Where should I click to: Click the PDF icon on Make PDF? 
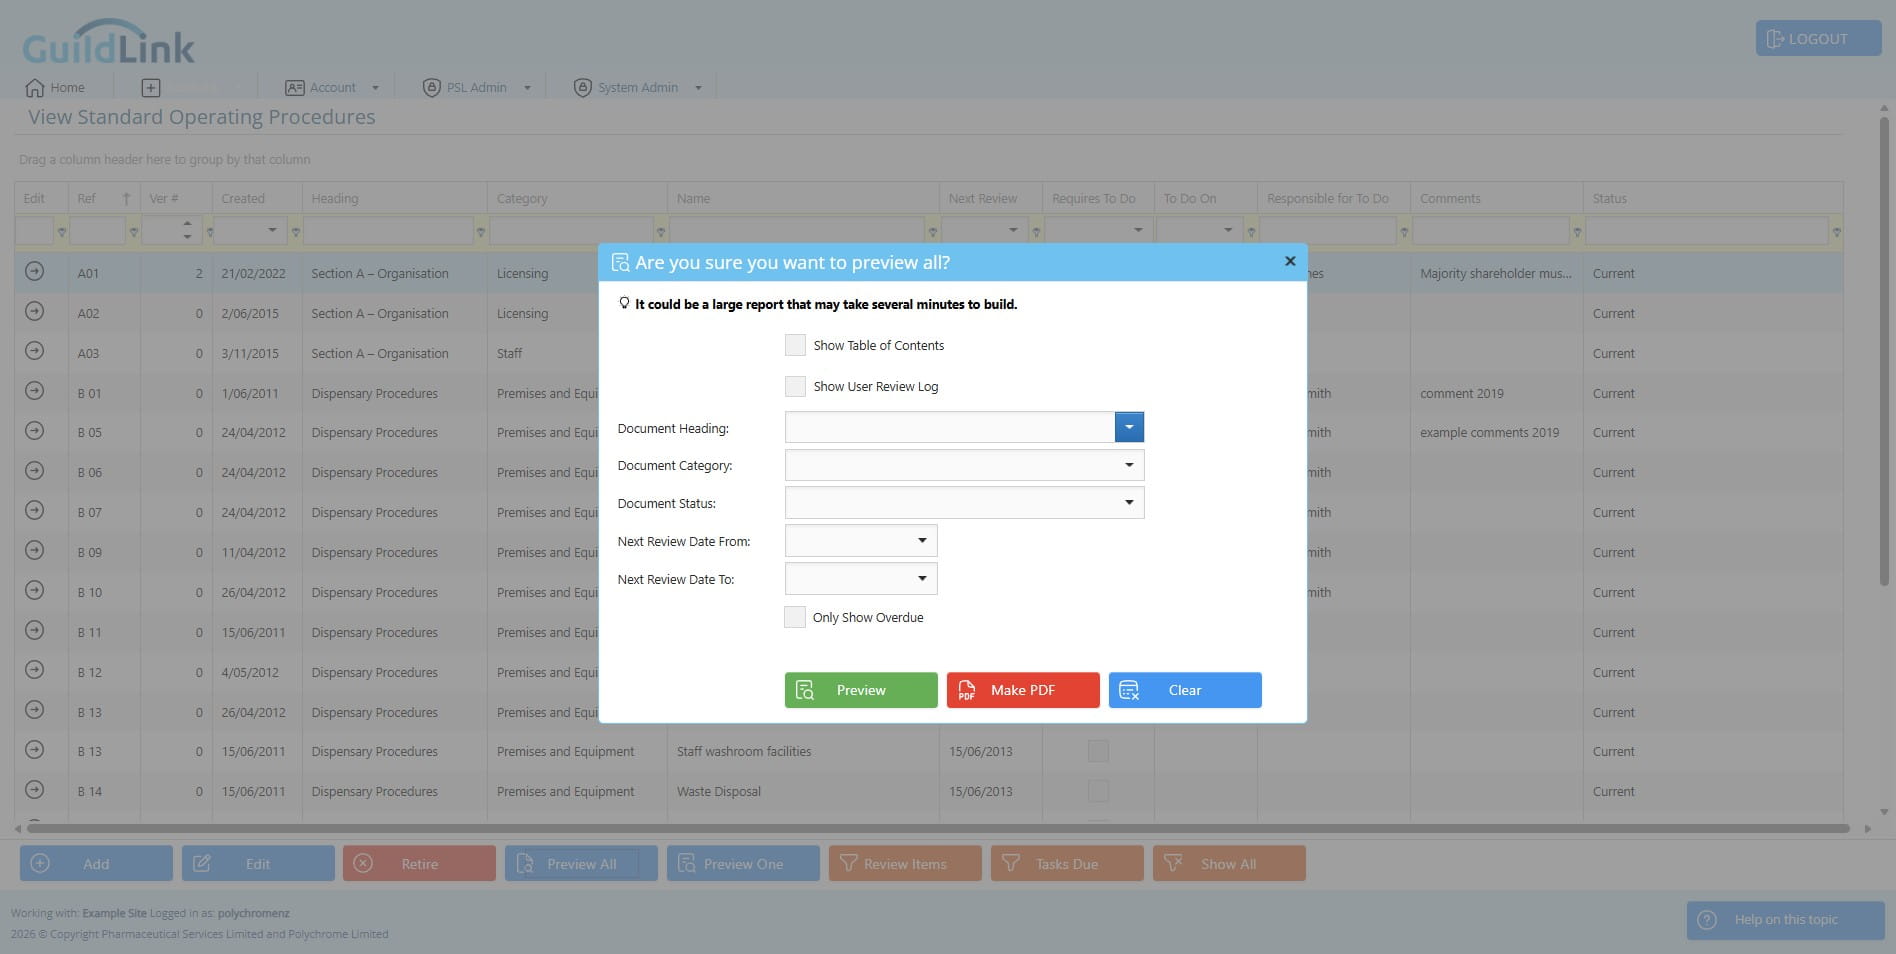966,690
